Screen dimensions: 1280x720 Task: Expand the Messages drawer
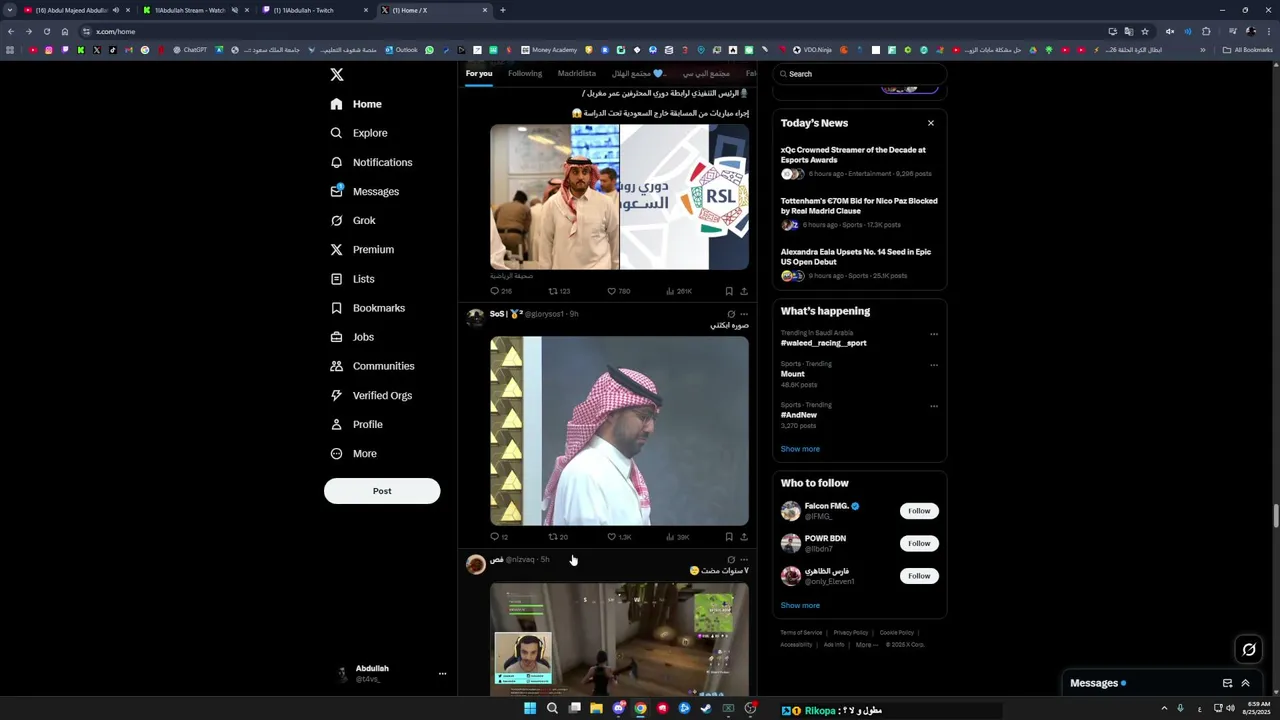pos(1245,684)
